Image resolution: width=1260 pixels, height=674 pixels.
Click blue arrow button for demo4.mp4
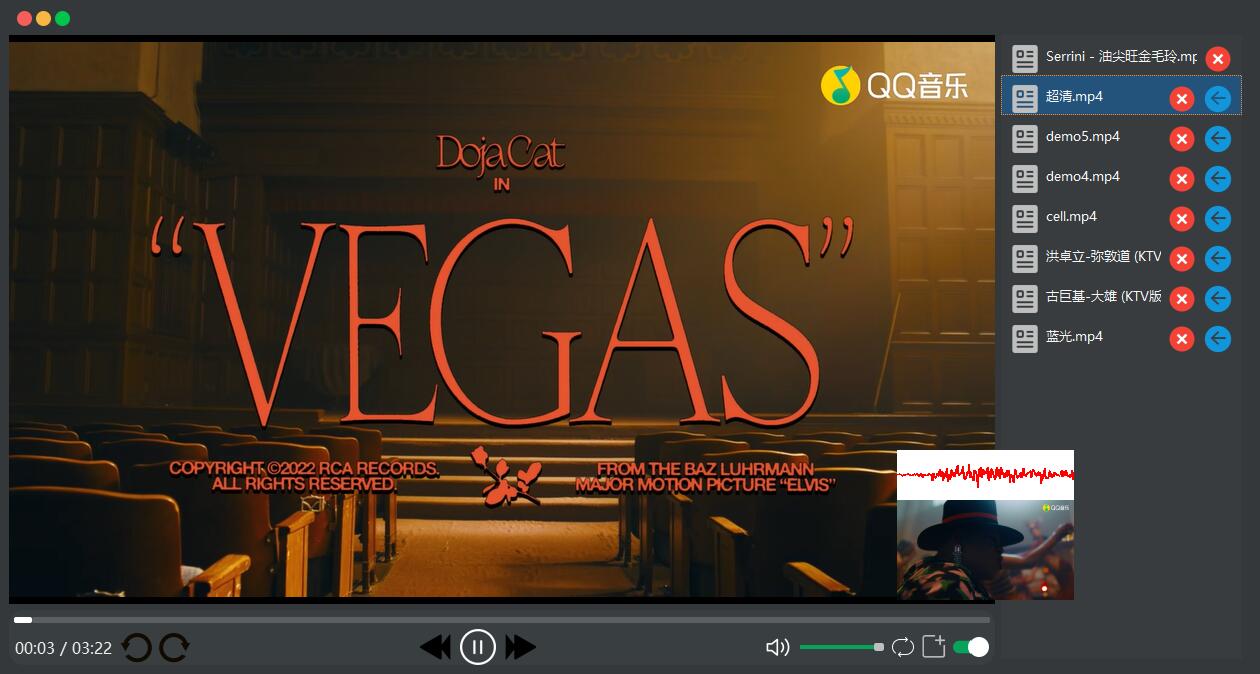coord(1217,178)
